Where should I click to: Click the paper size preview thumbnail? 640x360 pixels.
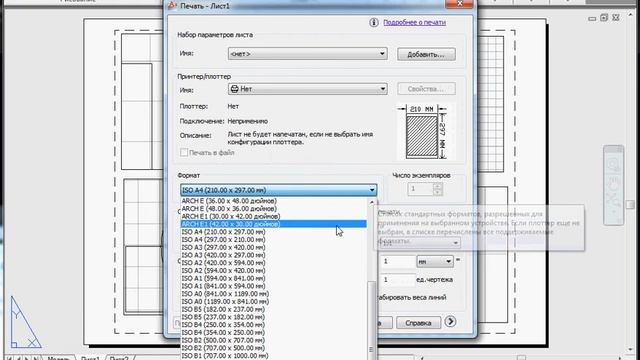tap(422, 132)
